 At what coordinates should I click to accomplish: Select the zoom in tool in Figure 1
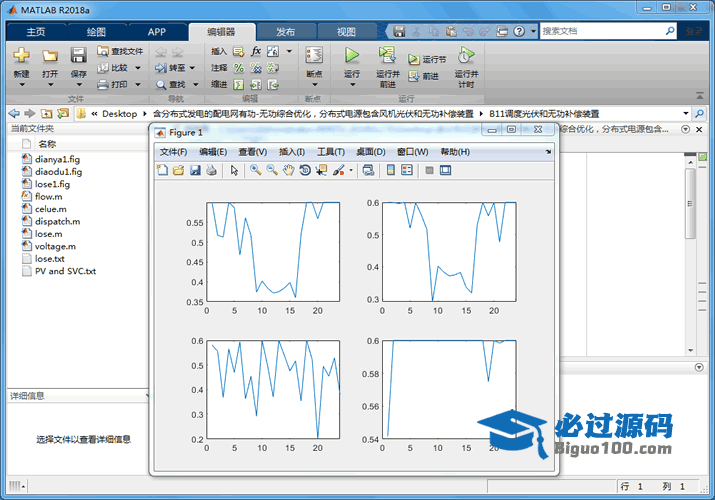255,170
